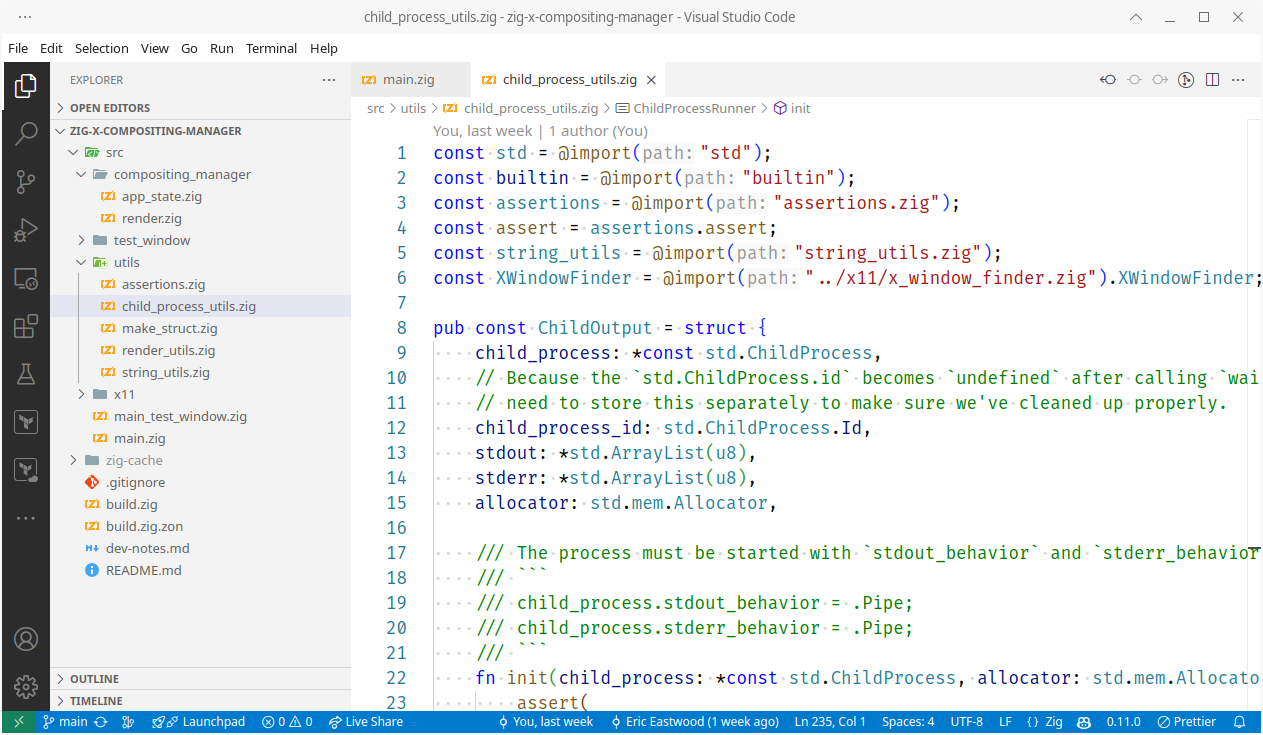
Task: Open notifications bell in status bar
Action: (x=1240, y=722)
